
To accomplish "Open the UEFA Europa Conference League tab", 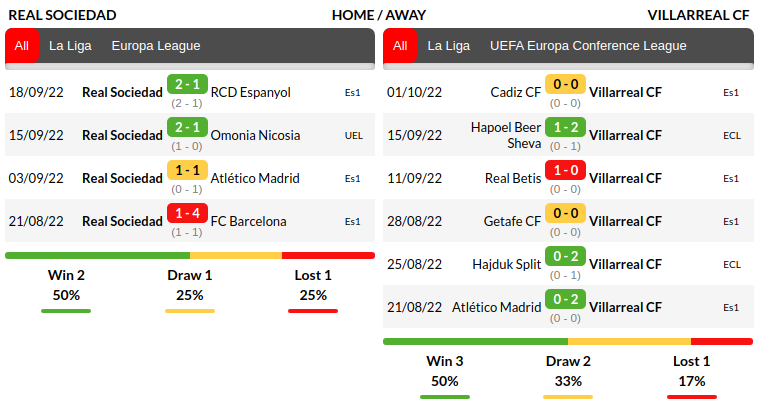I will (x=588, y=46).
